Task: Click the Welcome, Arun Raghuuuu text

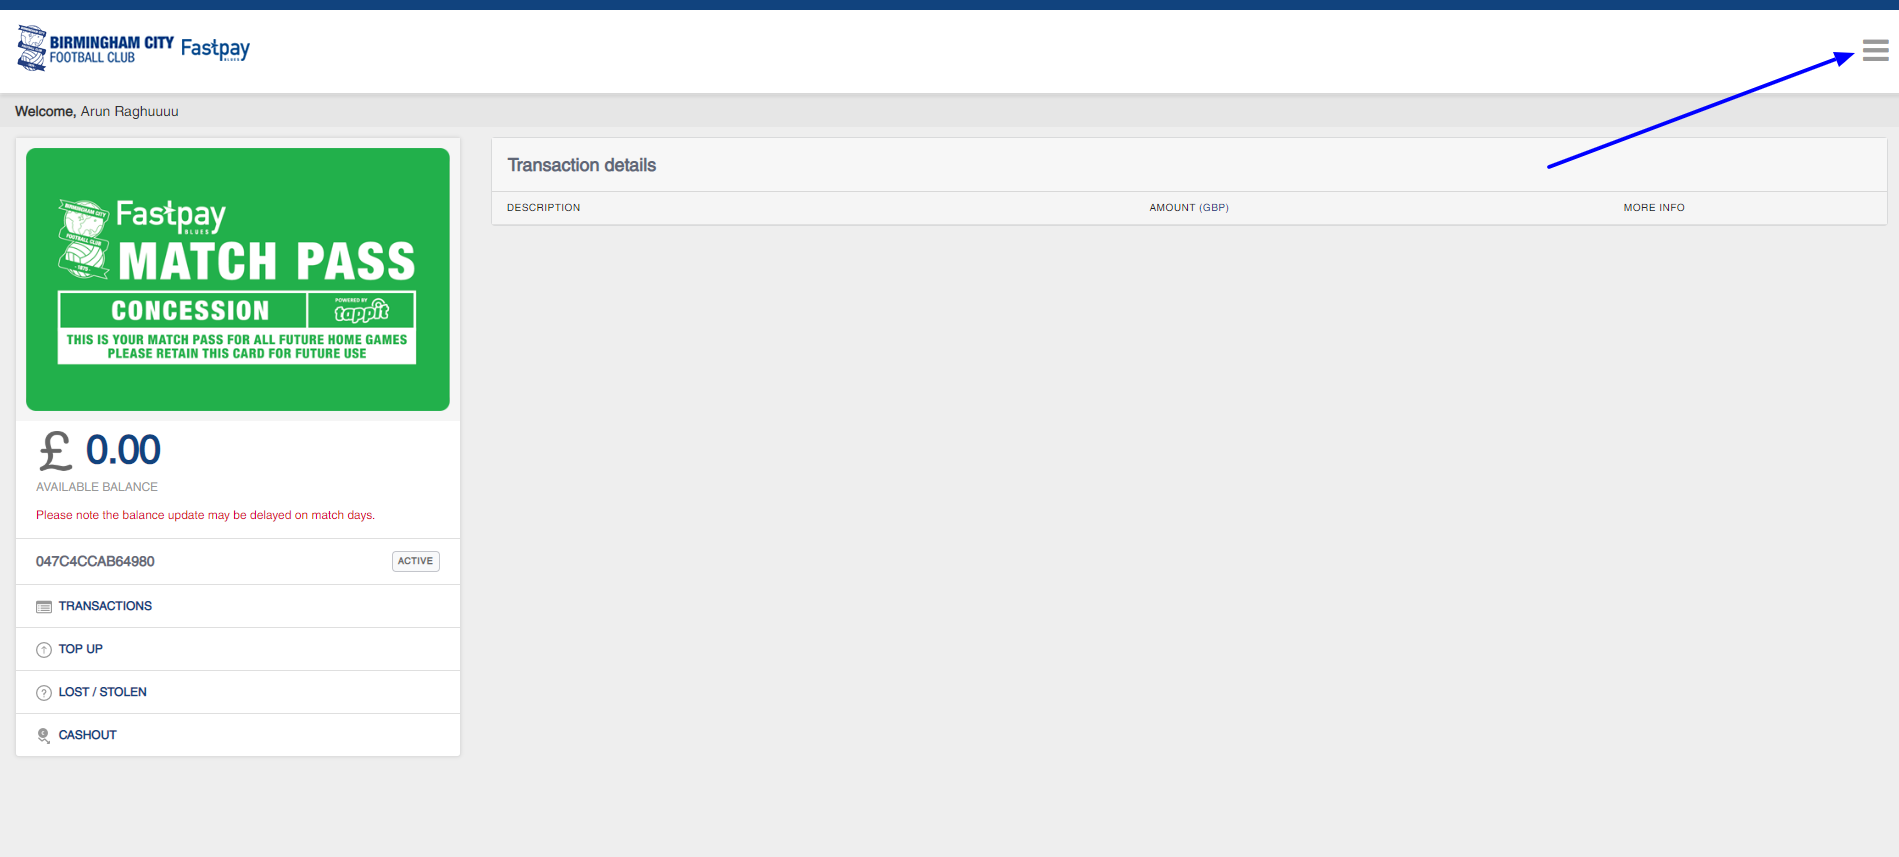Action: 97,111
